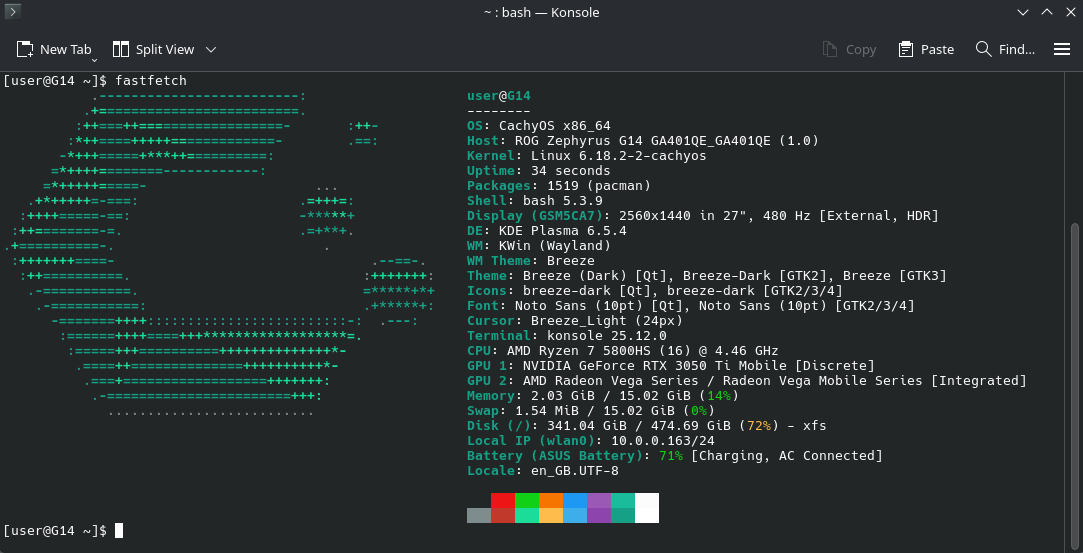The image size is (1083, 553).
Task: Paste clipboard into terminal
Action: pos(926,49)
